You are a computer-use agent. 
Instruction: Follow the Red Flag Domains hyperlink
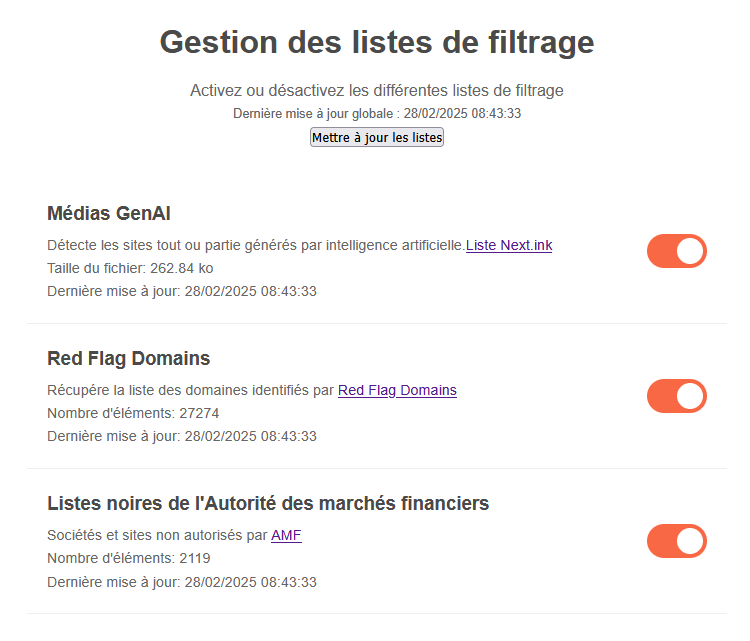[x=397, y=390]
